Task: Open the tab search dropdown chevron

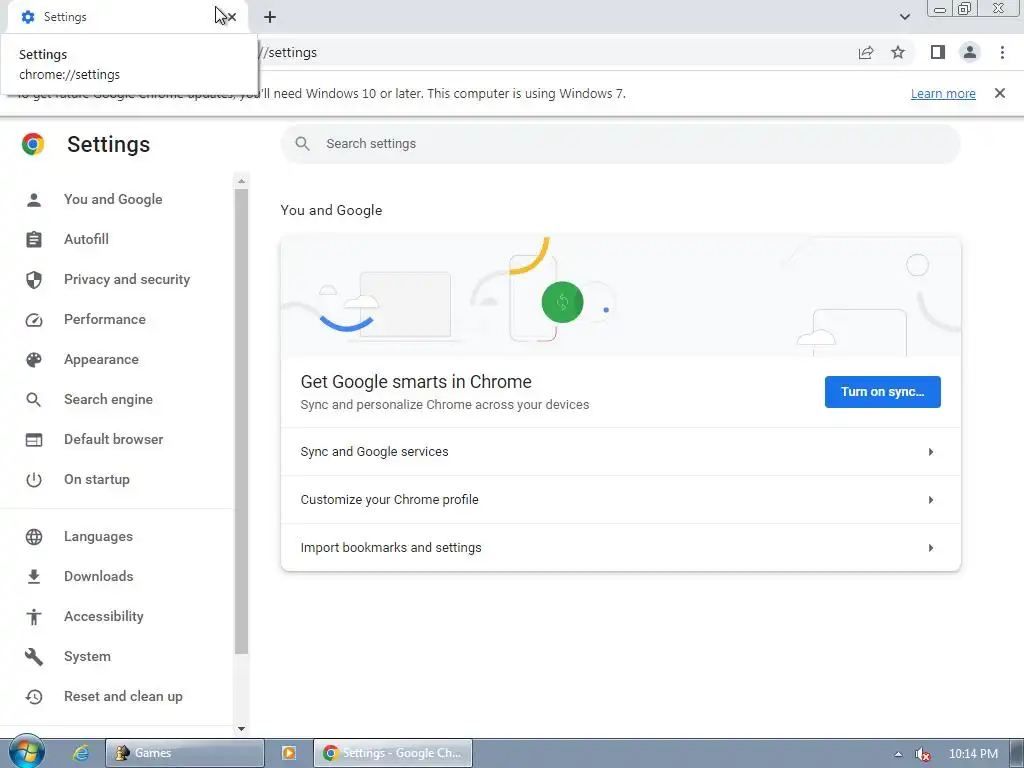Action: [904, 17]
